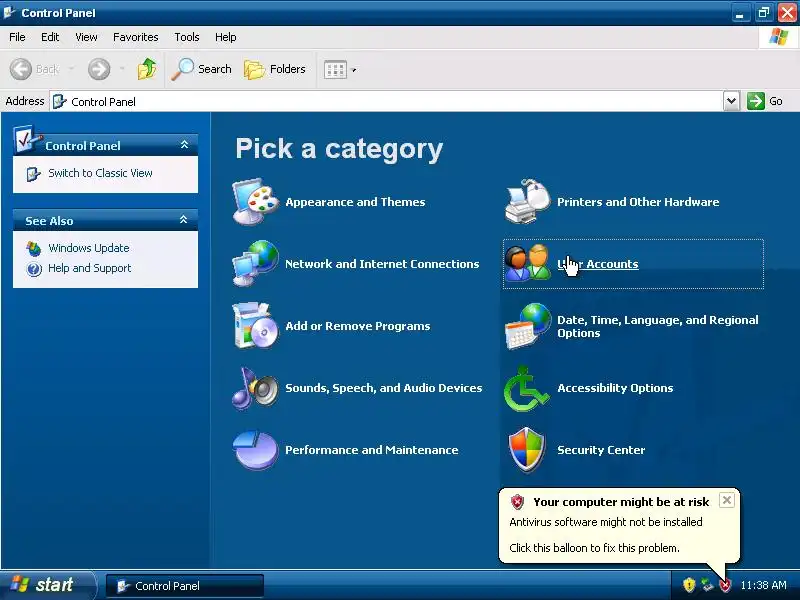Image resolution: width=800 pixels, height=600 pixels.
Task: Open the View menu
Action: coord(86,37)
